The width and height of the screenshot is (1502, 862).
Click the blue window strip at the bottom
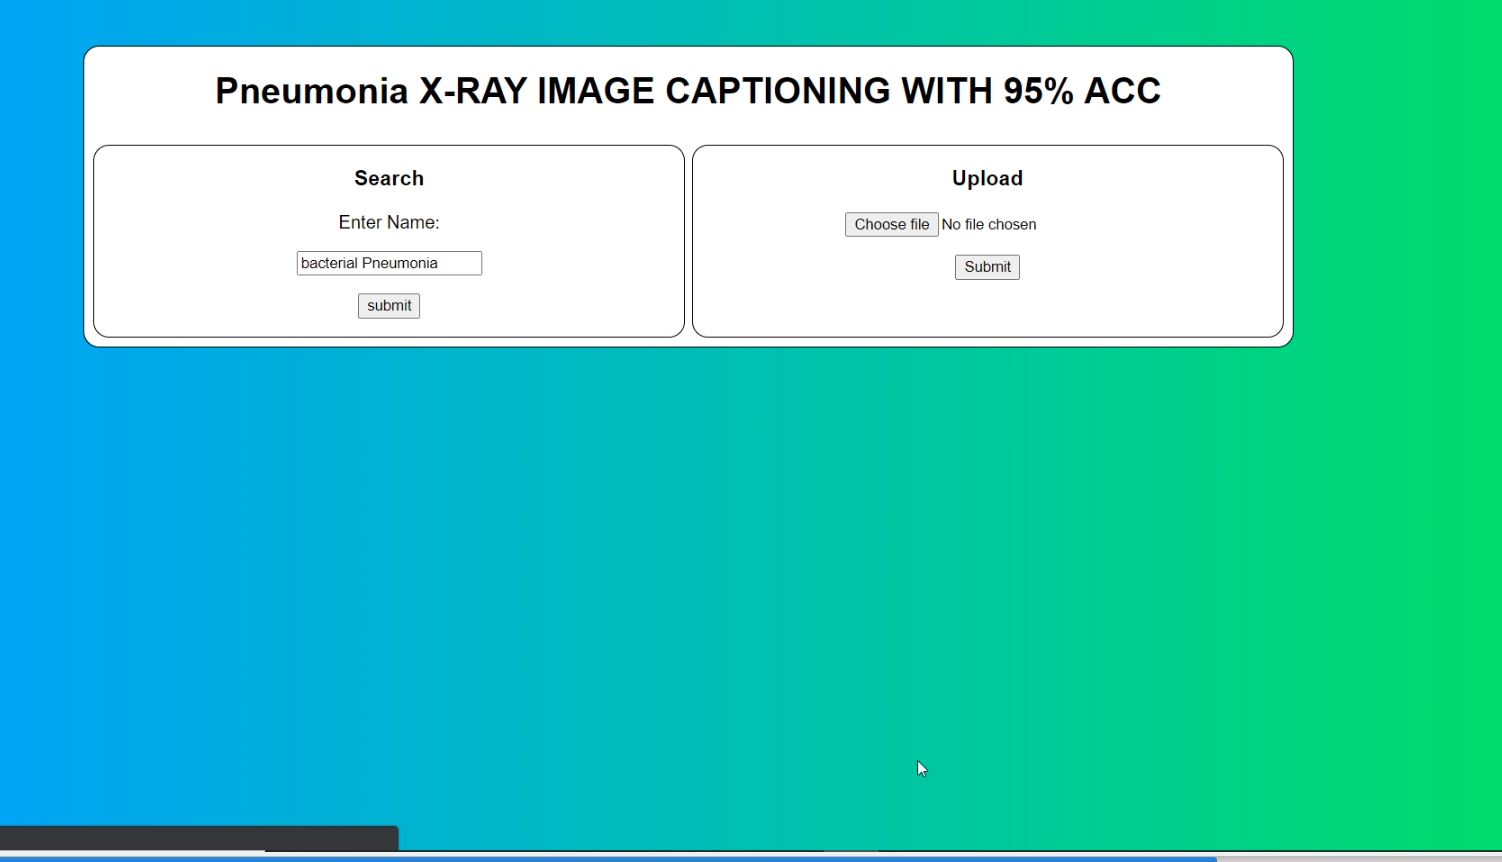point(750,857)
